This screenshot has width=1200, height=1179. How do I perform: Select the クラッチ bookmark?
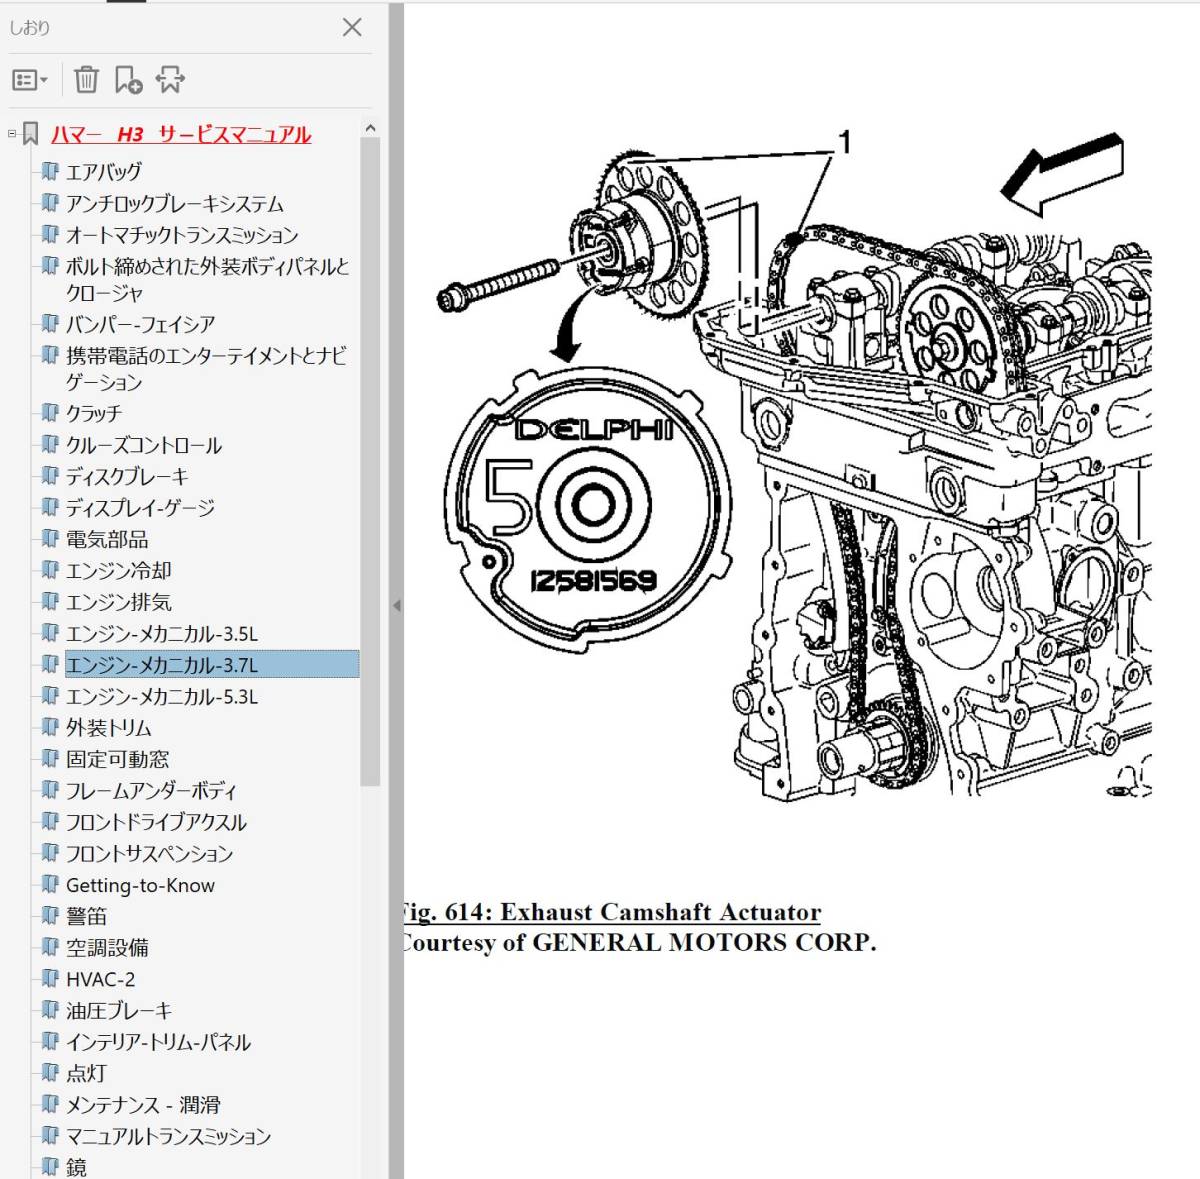click(x=94, y=413)
